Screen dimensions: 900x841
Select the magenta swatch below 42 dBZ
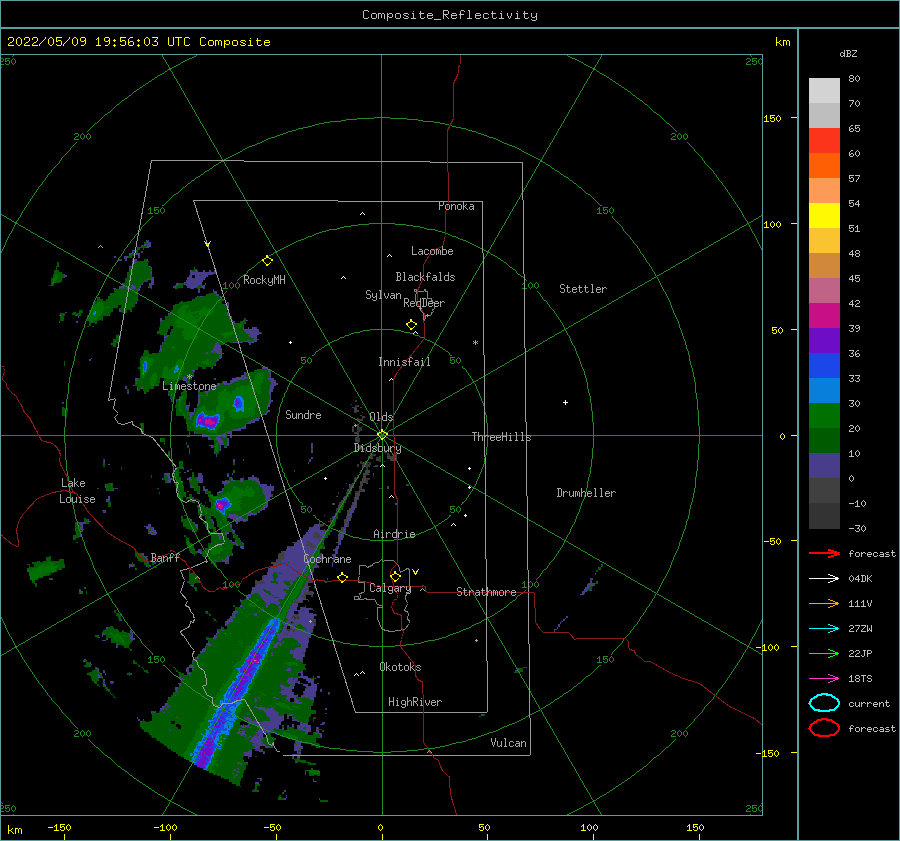click(824, 315)
